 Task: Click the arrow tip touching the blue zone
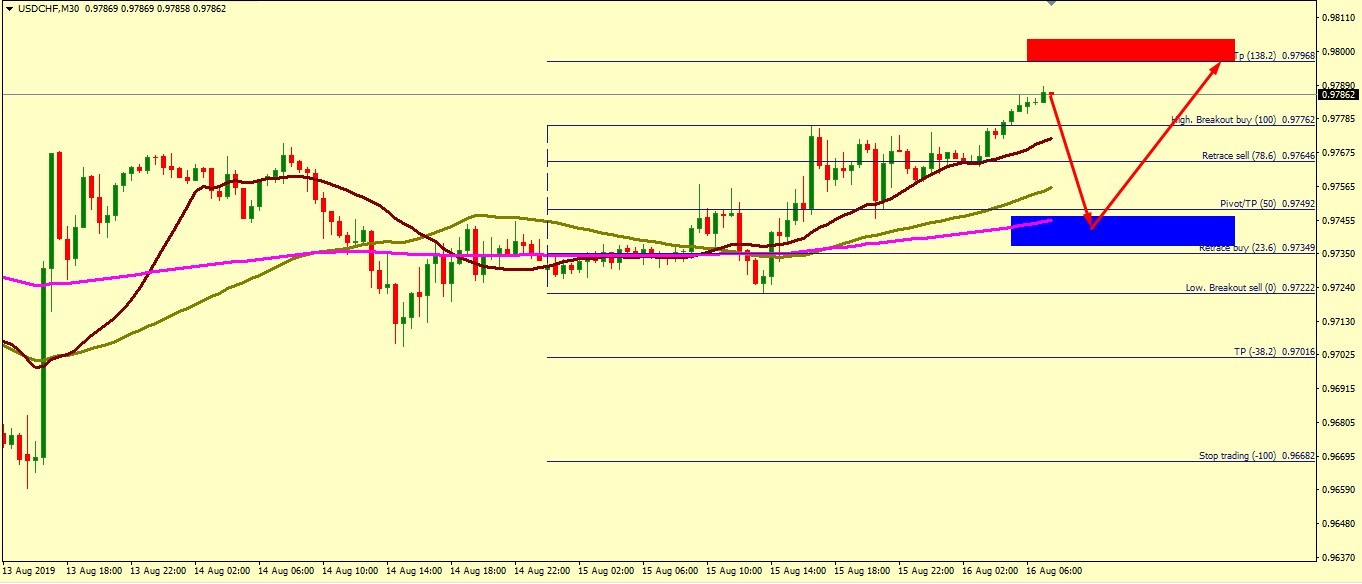pyautogui.click(x=1091, y=227)
